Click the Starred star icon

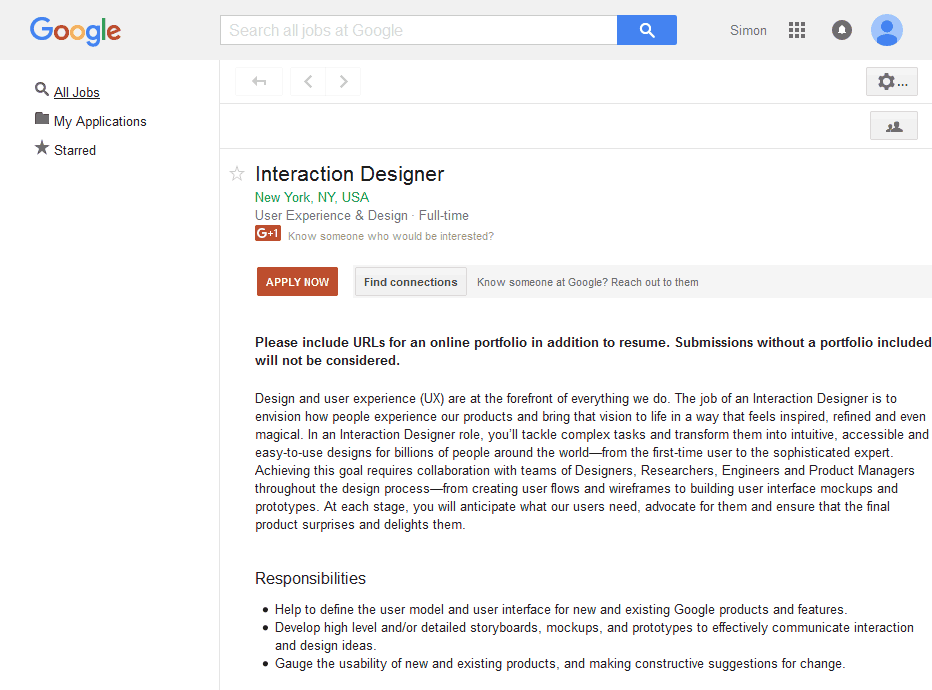[42, 147]
